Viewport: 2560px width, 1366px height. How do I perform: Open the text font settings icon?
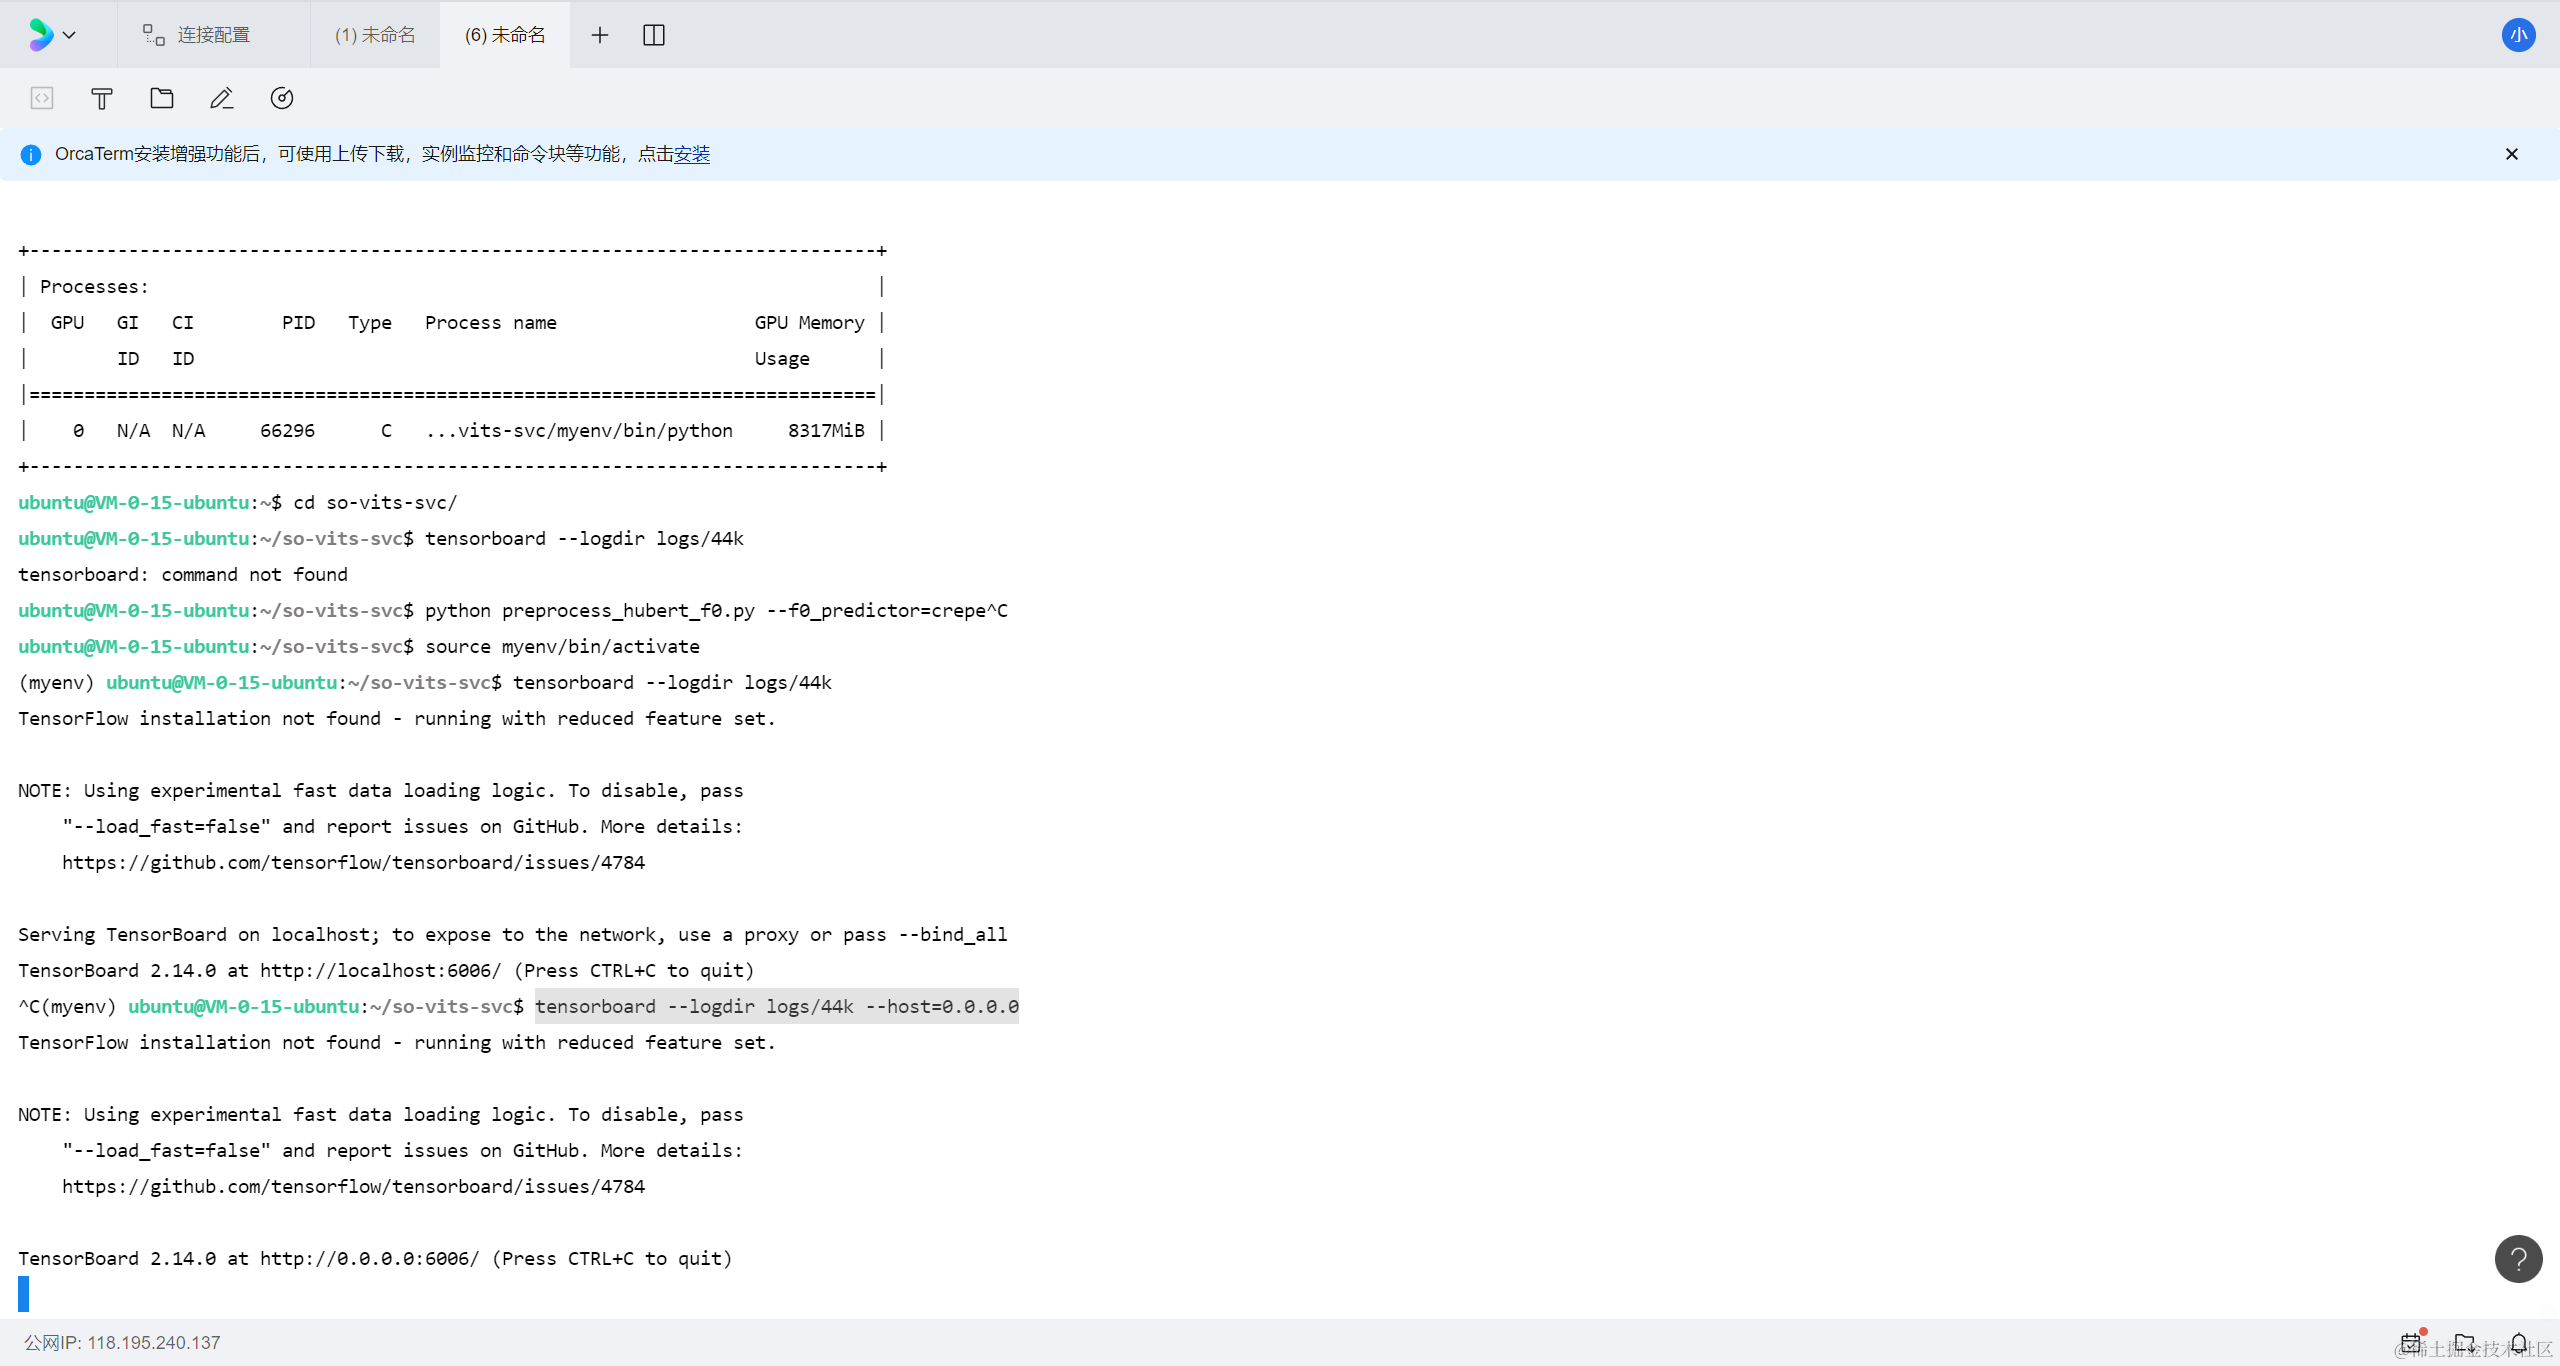coord(102,98)
